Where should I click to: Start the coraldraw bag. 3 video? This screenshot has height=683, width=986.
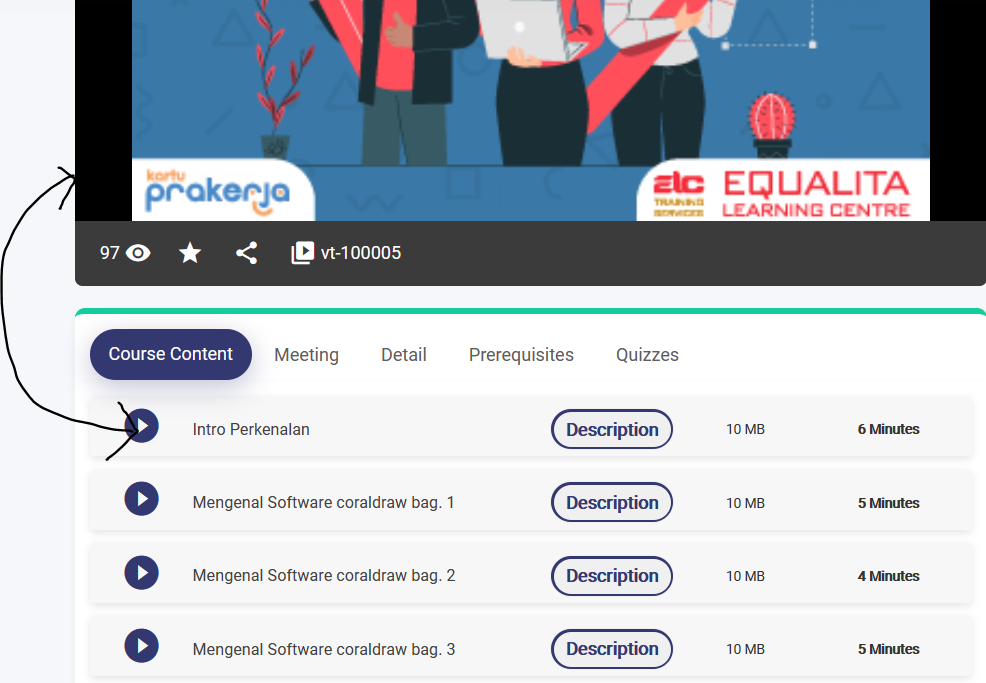142,645
